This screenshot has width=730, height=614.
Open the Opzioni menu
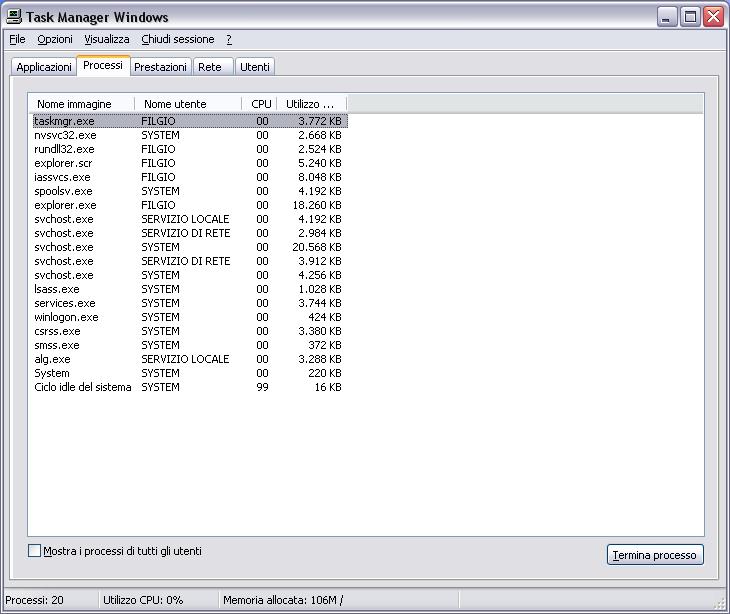[55, 40]
